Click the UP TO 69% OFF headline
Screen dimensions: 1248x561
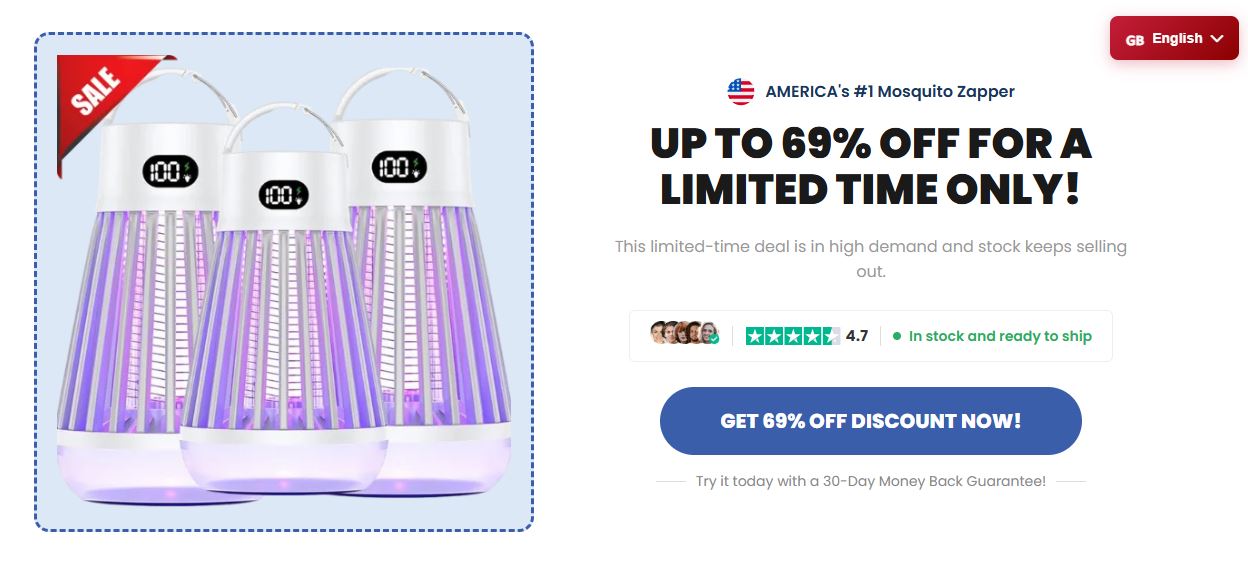pos(870,166)
